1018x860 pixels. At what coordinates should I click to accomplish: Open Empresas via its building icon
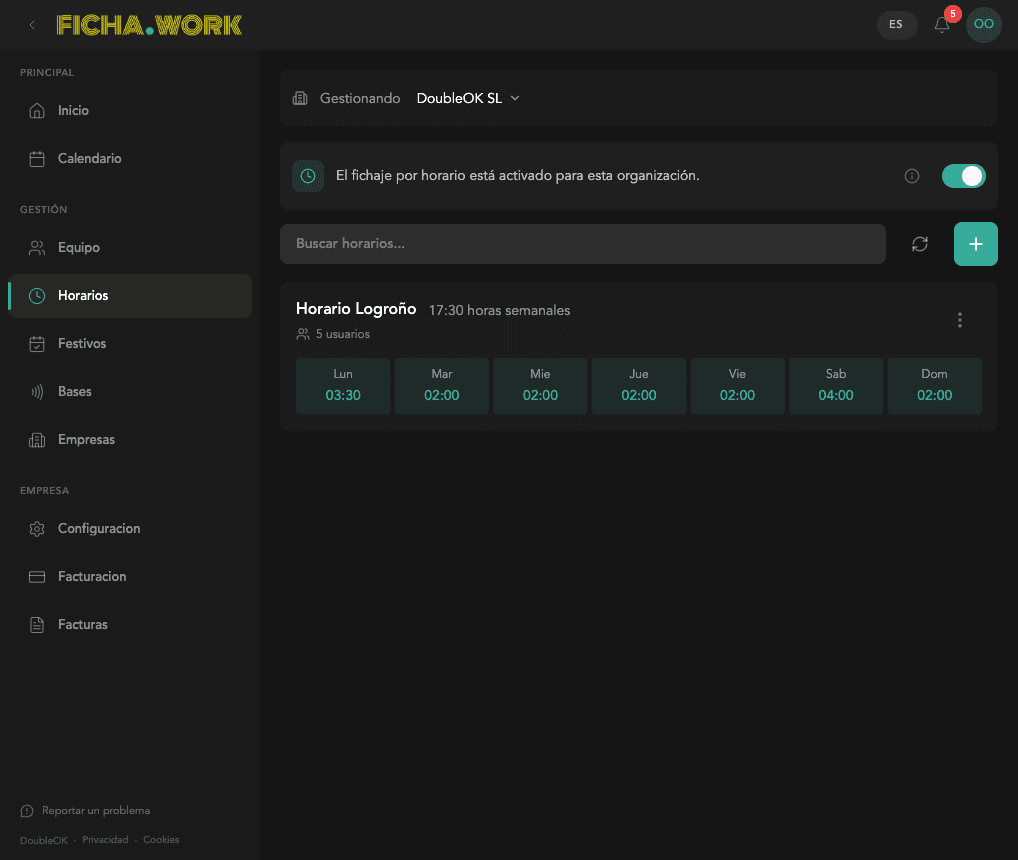coord(38,439)
